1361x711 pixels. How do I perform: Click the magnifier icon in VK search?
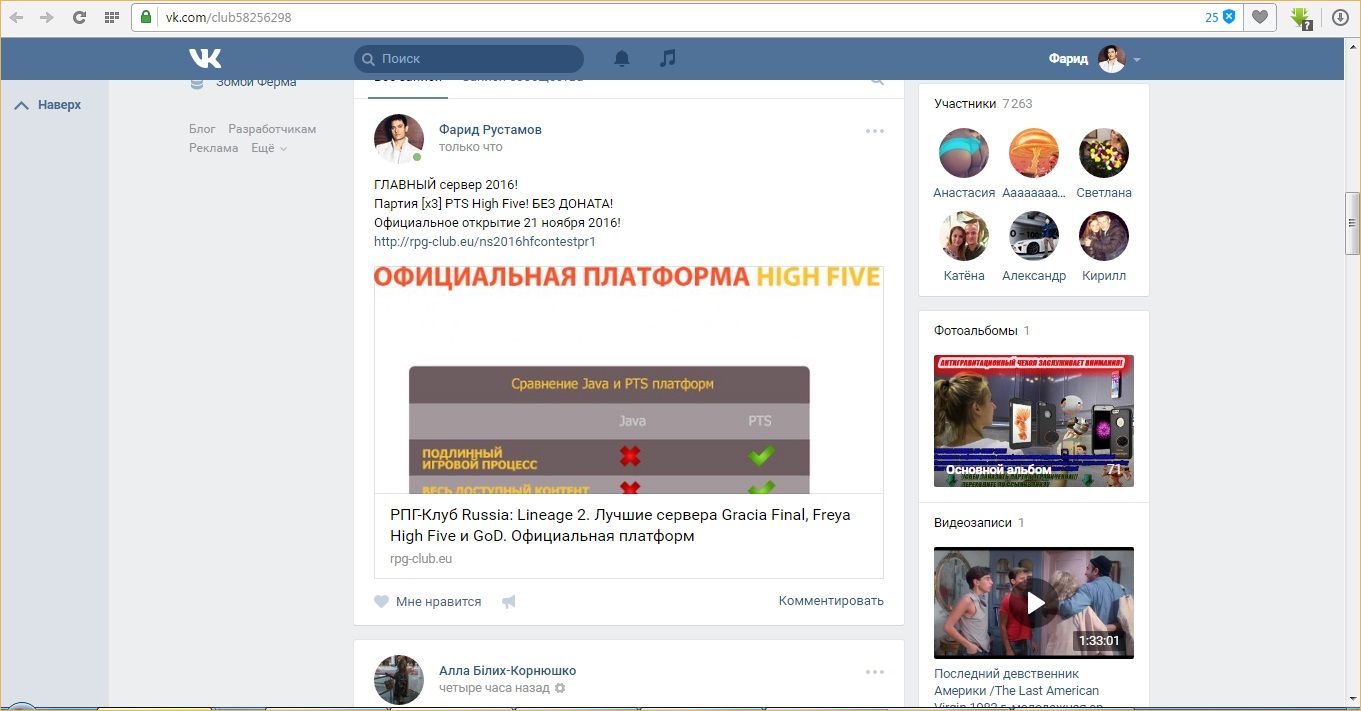[368, 59]
